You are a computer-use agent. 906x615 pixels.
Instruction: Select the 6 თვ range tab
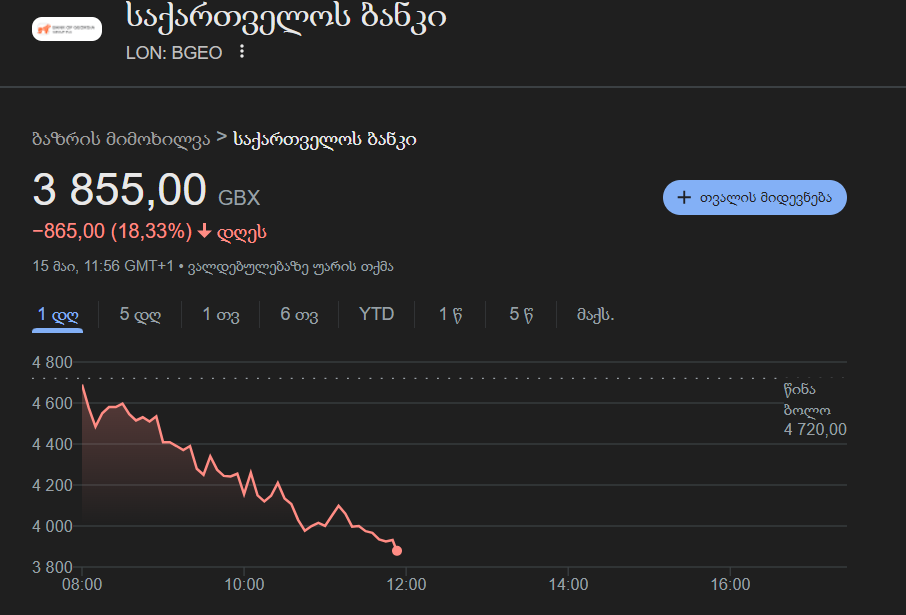click(x=299, y=314)
